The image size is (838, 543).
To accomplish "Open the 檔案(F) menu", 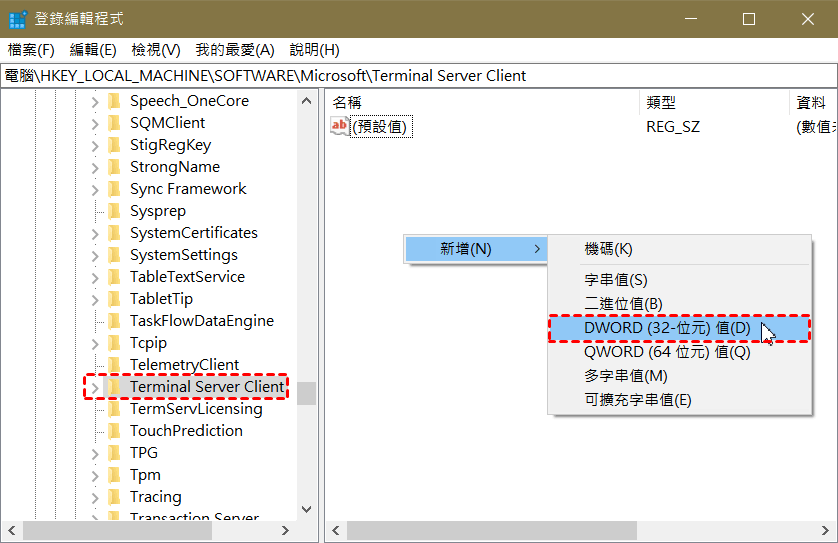I will click(31, 50).
